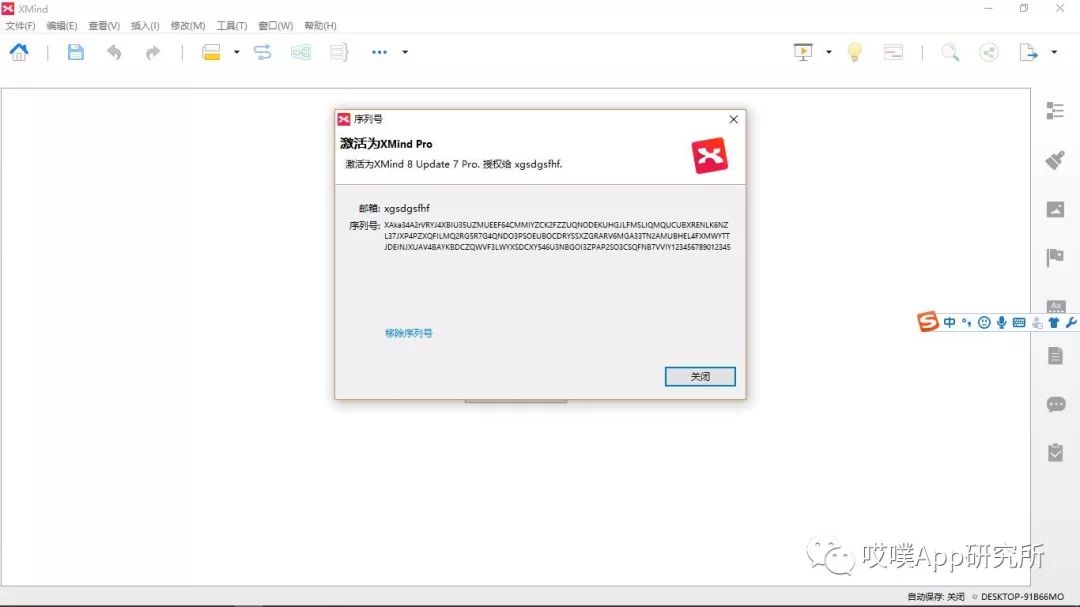1080x607 pixels.
Task: Open the Format brush panel in sidebar
Action: coord(1055,161)
